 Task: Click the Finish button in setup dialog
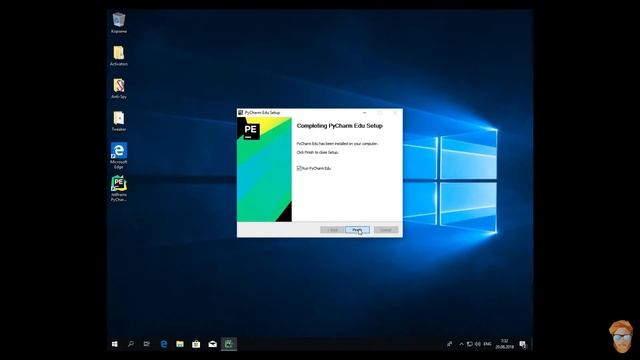click(x=357, y=230)
